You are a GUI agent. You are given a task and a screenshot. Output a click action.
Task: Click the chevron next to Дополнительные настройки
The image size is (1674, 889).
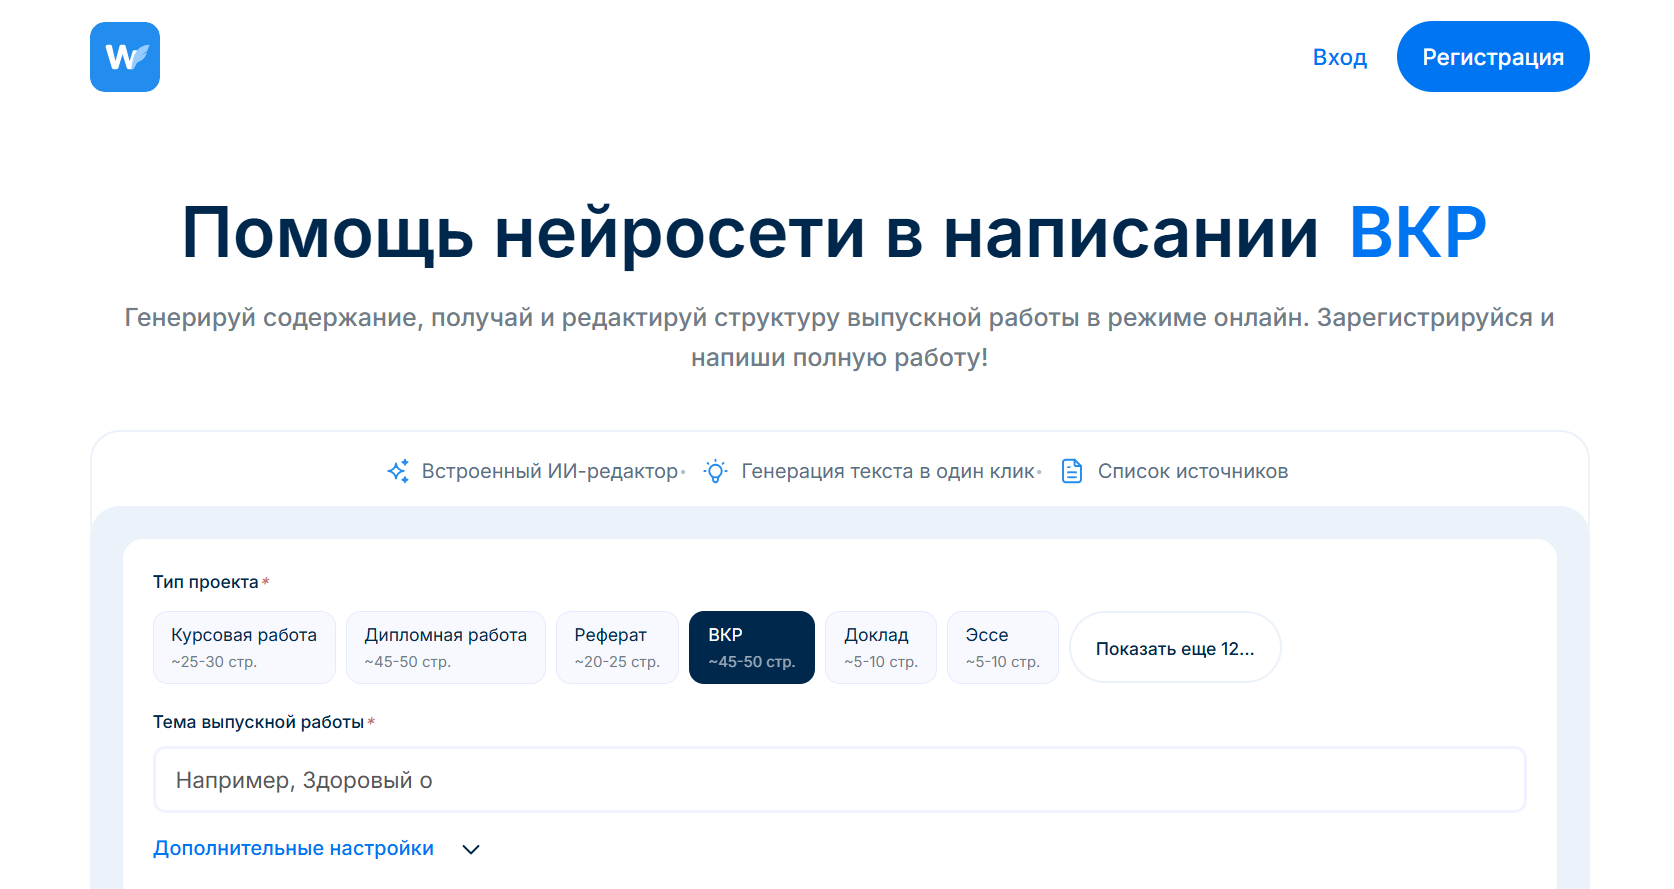[471, 849]
